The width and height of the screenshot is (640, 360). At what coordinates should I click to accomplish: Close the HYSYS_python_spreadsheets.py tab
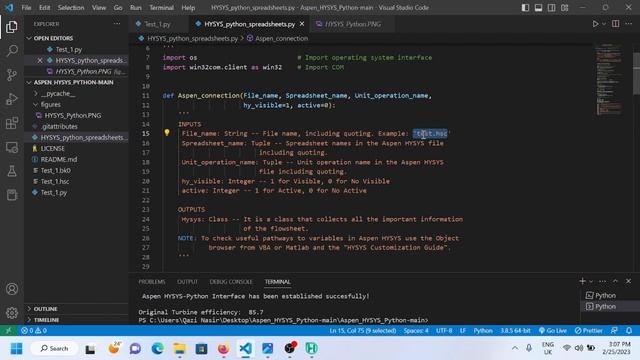tap(302, 24)
